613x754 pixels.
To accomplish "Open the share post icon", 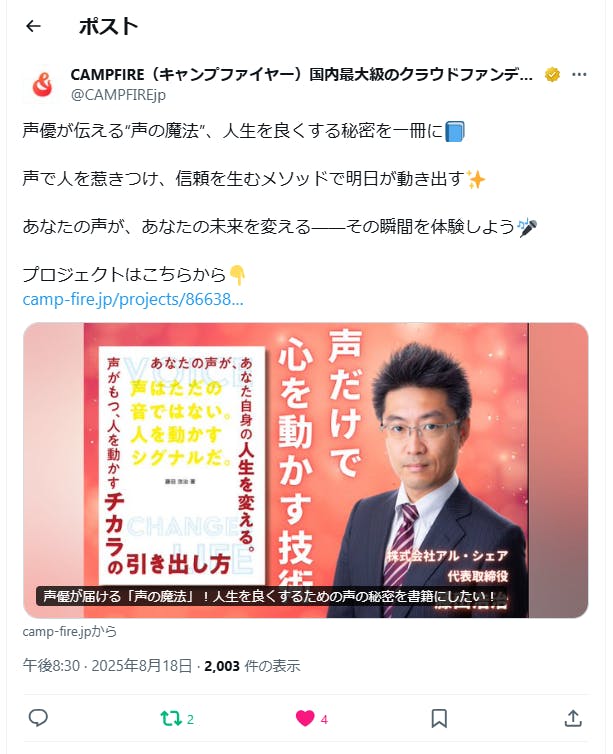I will 573,718.
